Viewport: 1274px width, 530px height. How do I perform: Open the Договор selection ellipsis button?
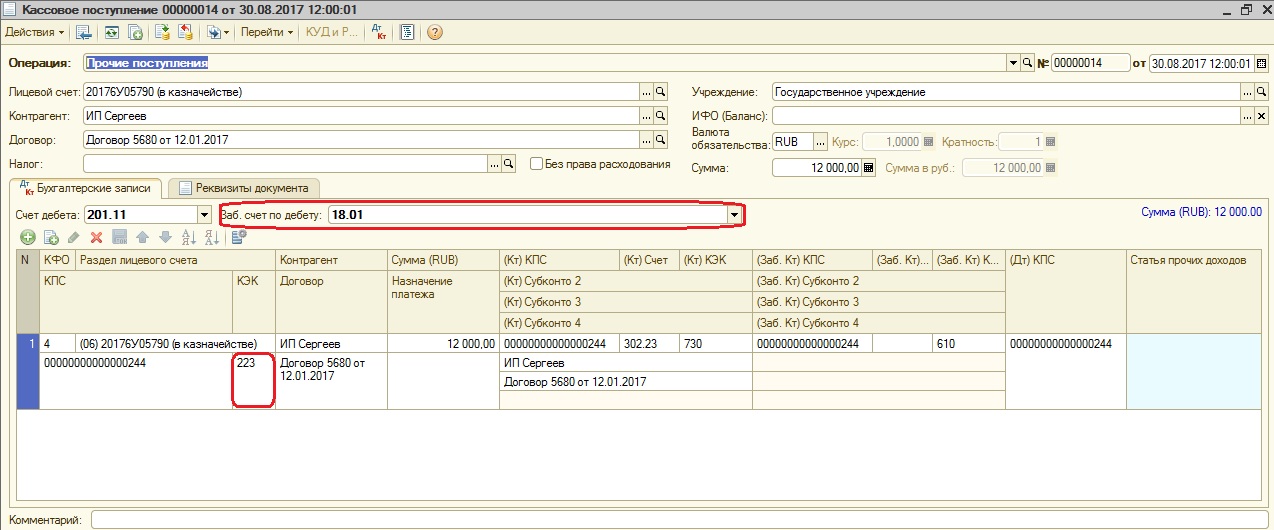tap(646, 140)
